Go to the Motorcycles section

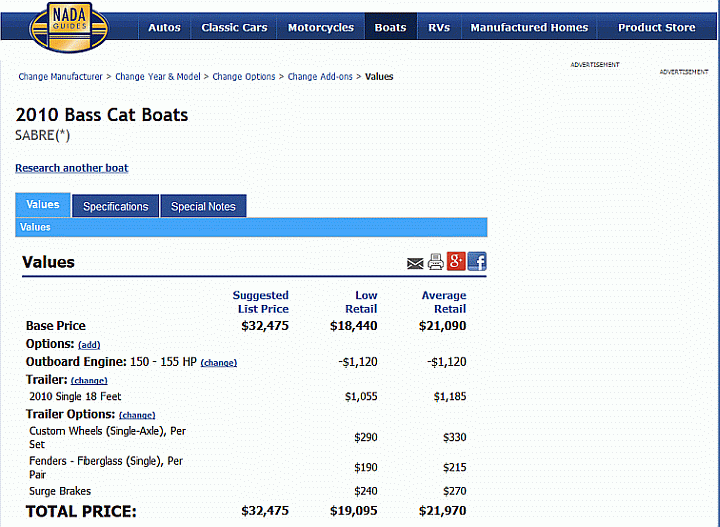point(321,28)
